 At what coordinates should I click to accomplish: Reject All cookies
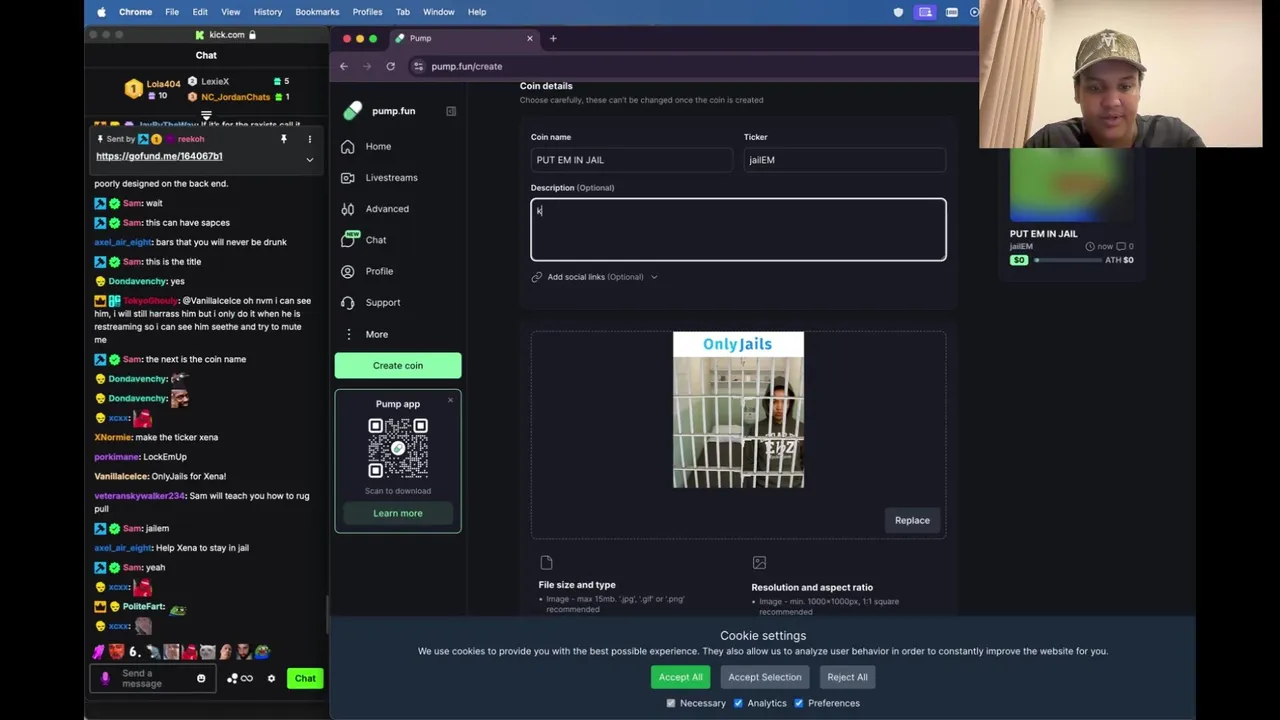(x=848, y=677)
